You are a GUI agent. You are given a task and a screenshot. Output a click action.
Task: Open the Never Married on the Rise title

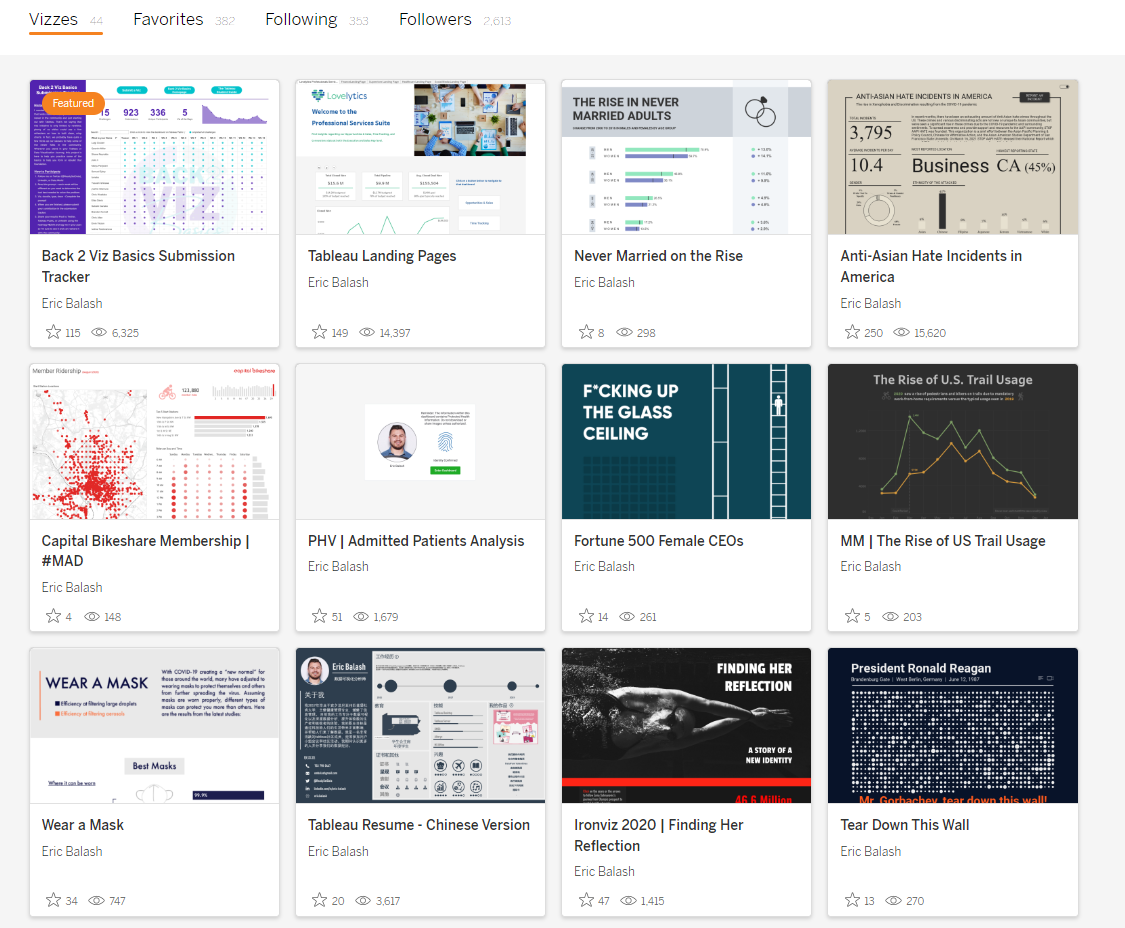[658, 256]
